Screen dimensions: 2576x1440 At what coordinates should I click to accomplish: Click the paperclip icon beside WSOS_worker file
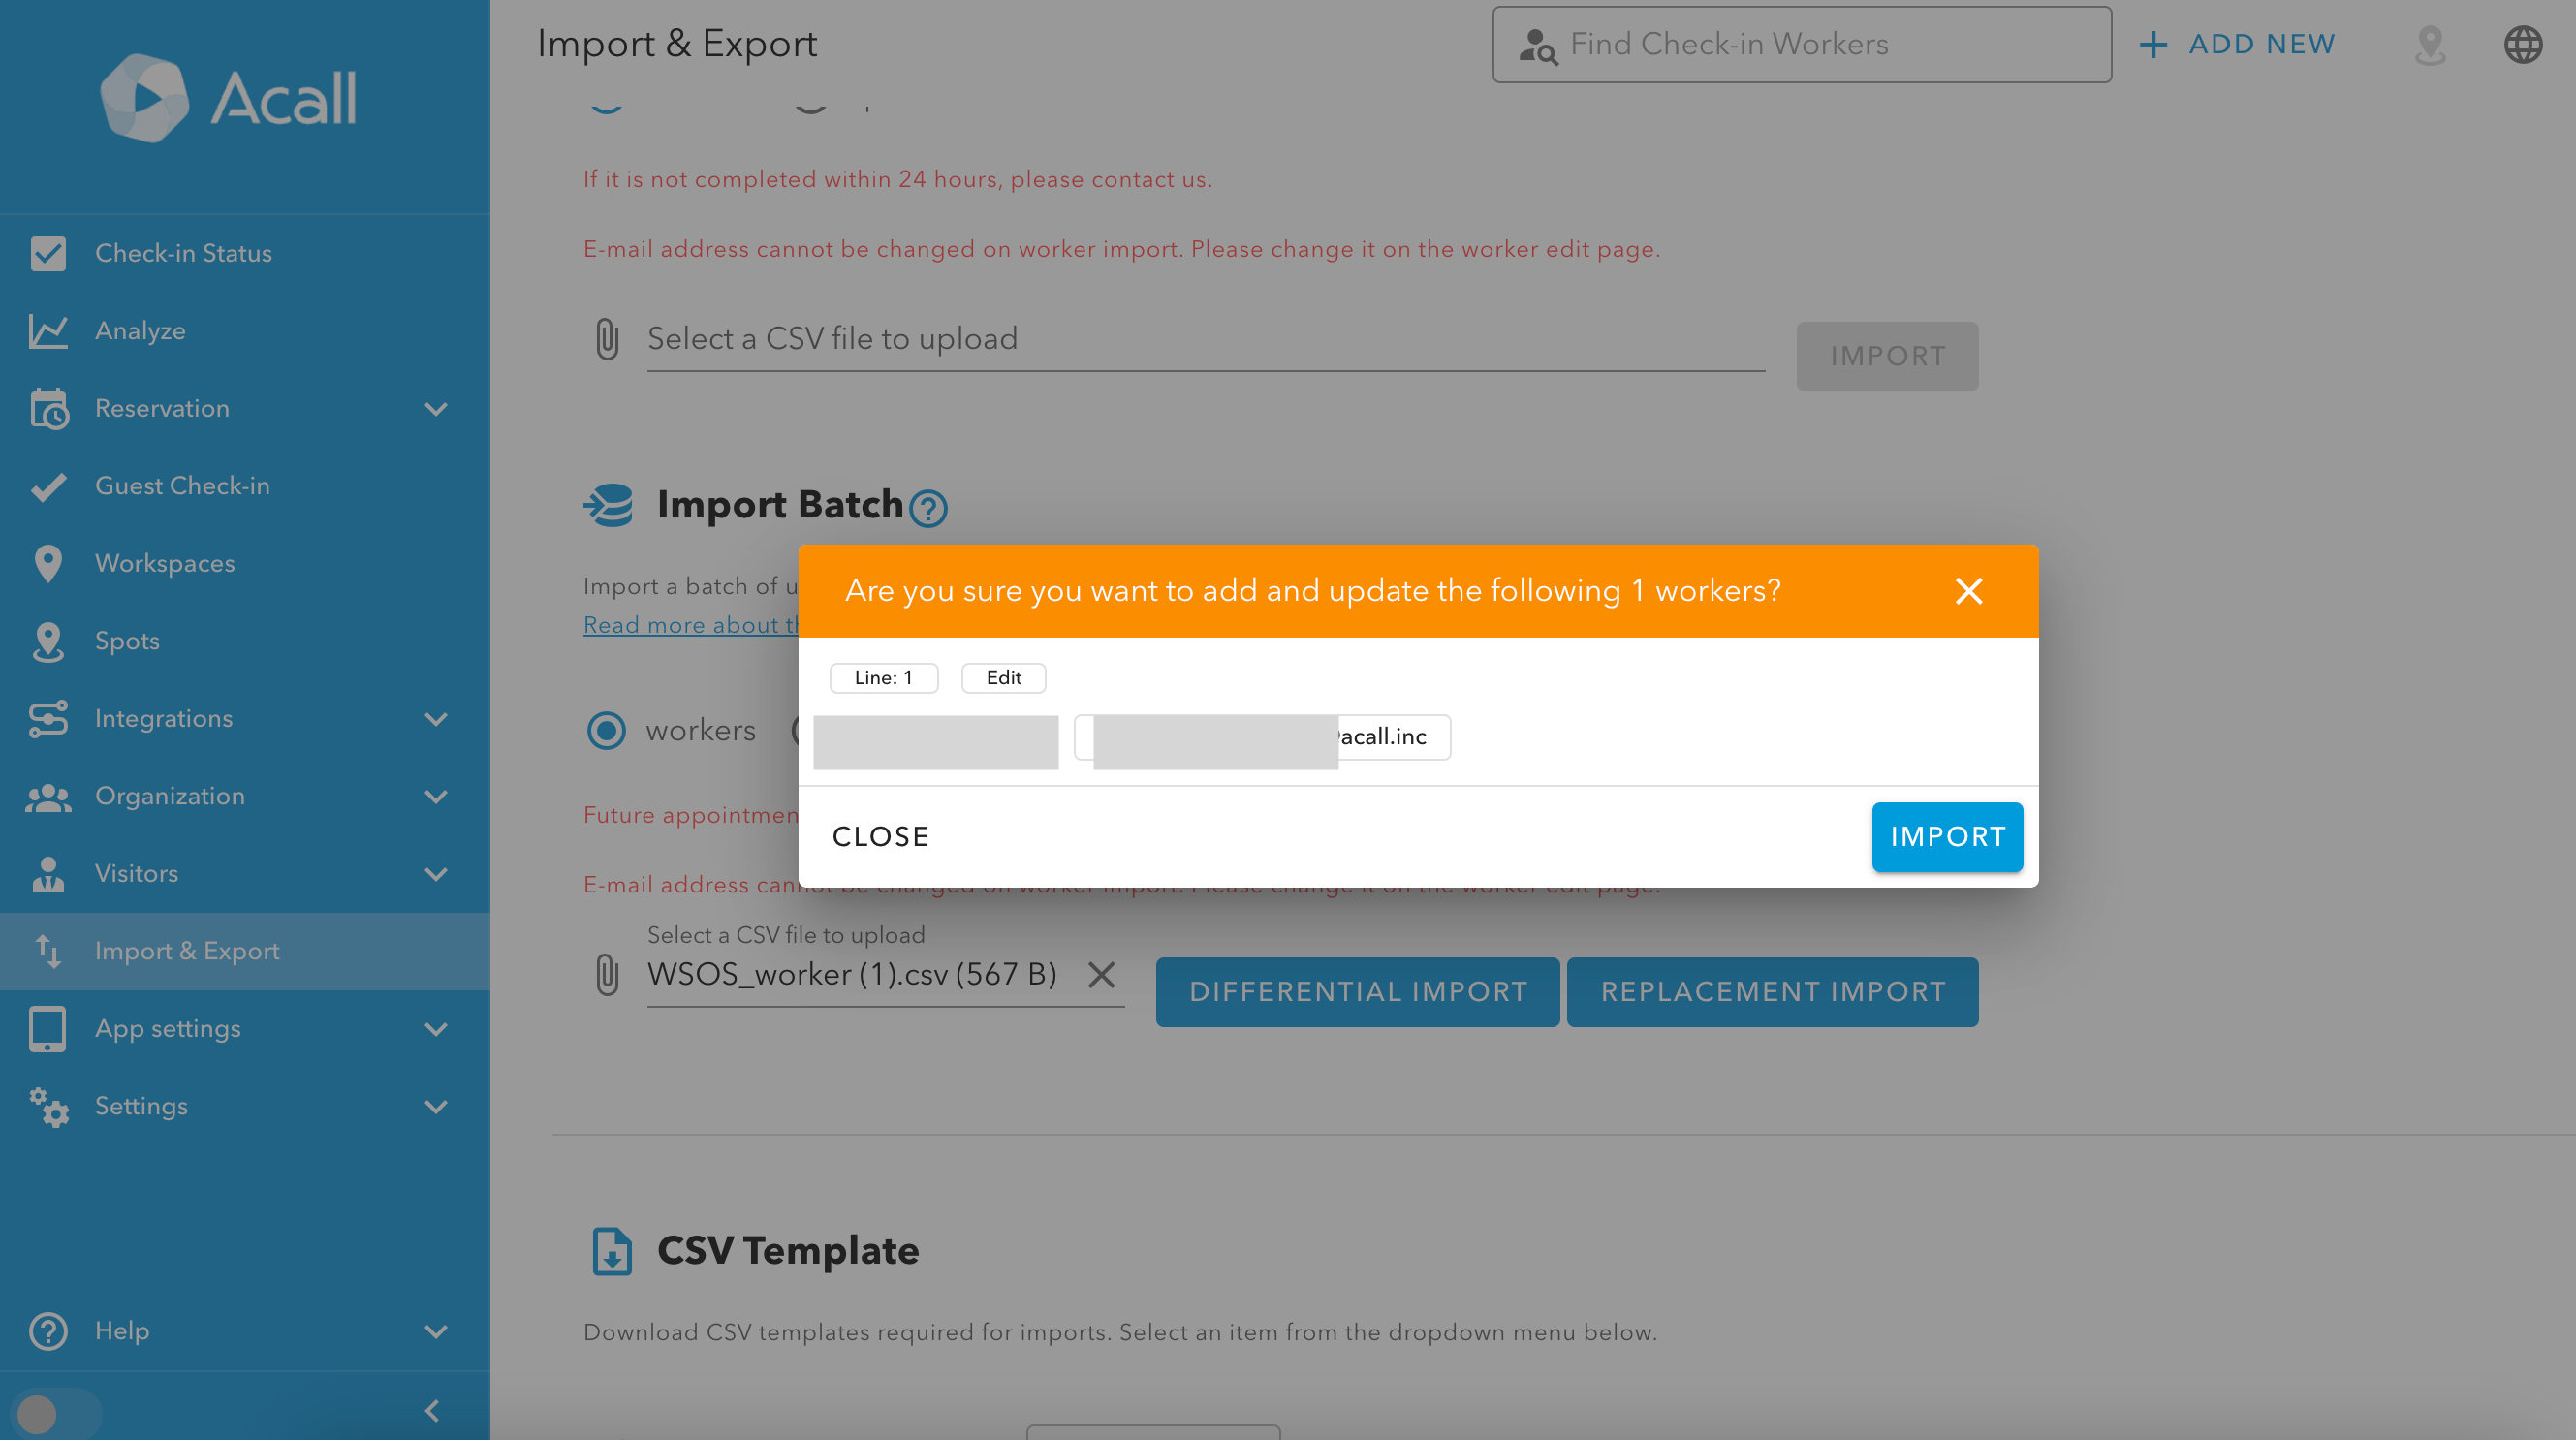(x=607, y=974)
